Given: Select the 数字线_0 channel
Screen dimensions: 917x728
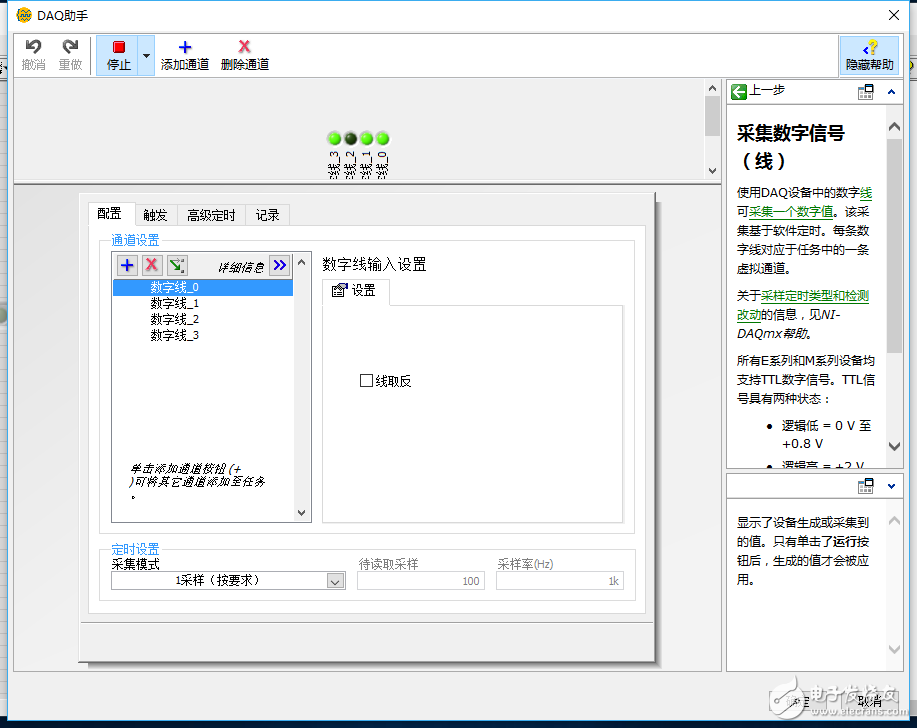Looking at the screenshot, I should [x=203, y=287].
